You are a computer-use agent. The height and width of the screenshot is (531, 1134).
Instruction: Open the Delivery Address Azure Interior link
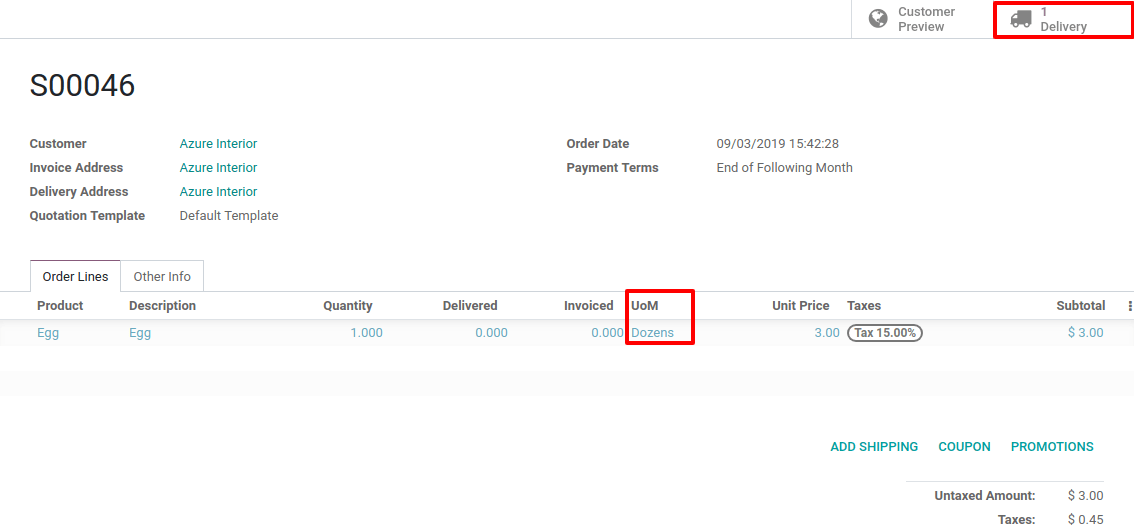point(218,192)
